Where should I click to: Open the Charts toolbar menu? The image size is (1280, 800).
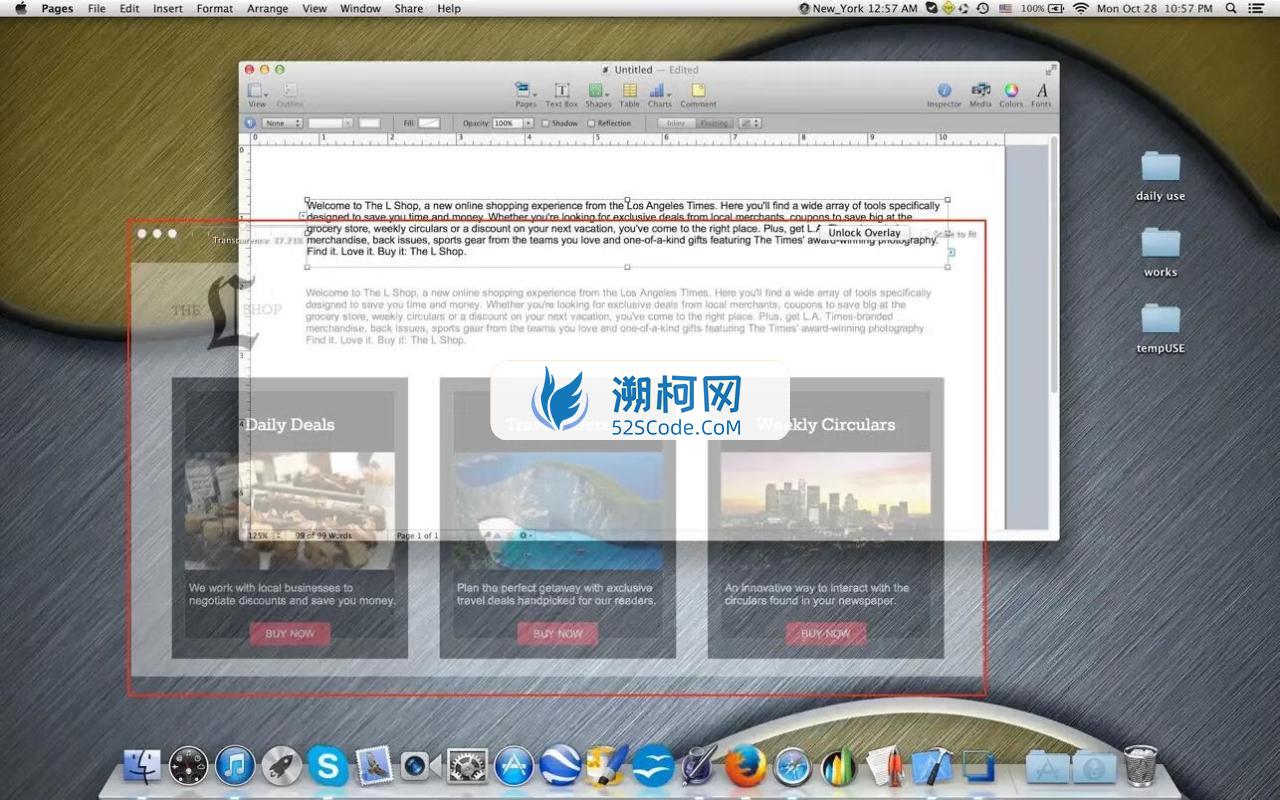(x=659, y=94)
